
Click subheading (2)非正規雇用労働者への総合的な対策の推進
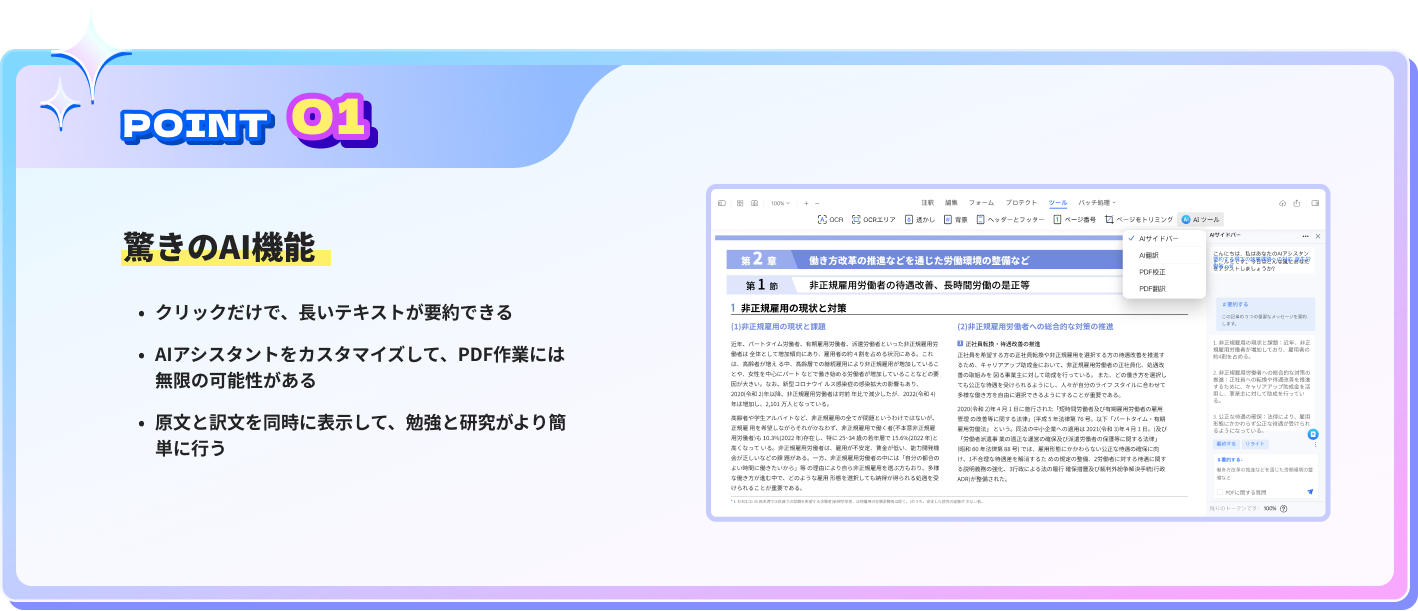(1037, 327)
